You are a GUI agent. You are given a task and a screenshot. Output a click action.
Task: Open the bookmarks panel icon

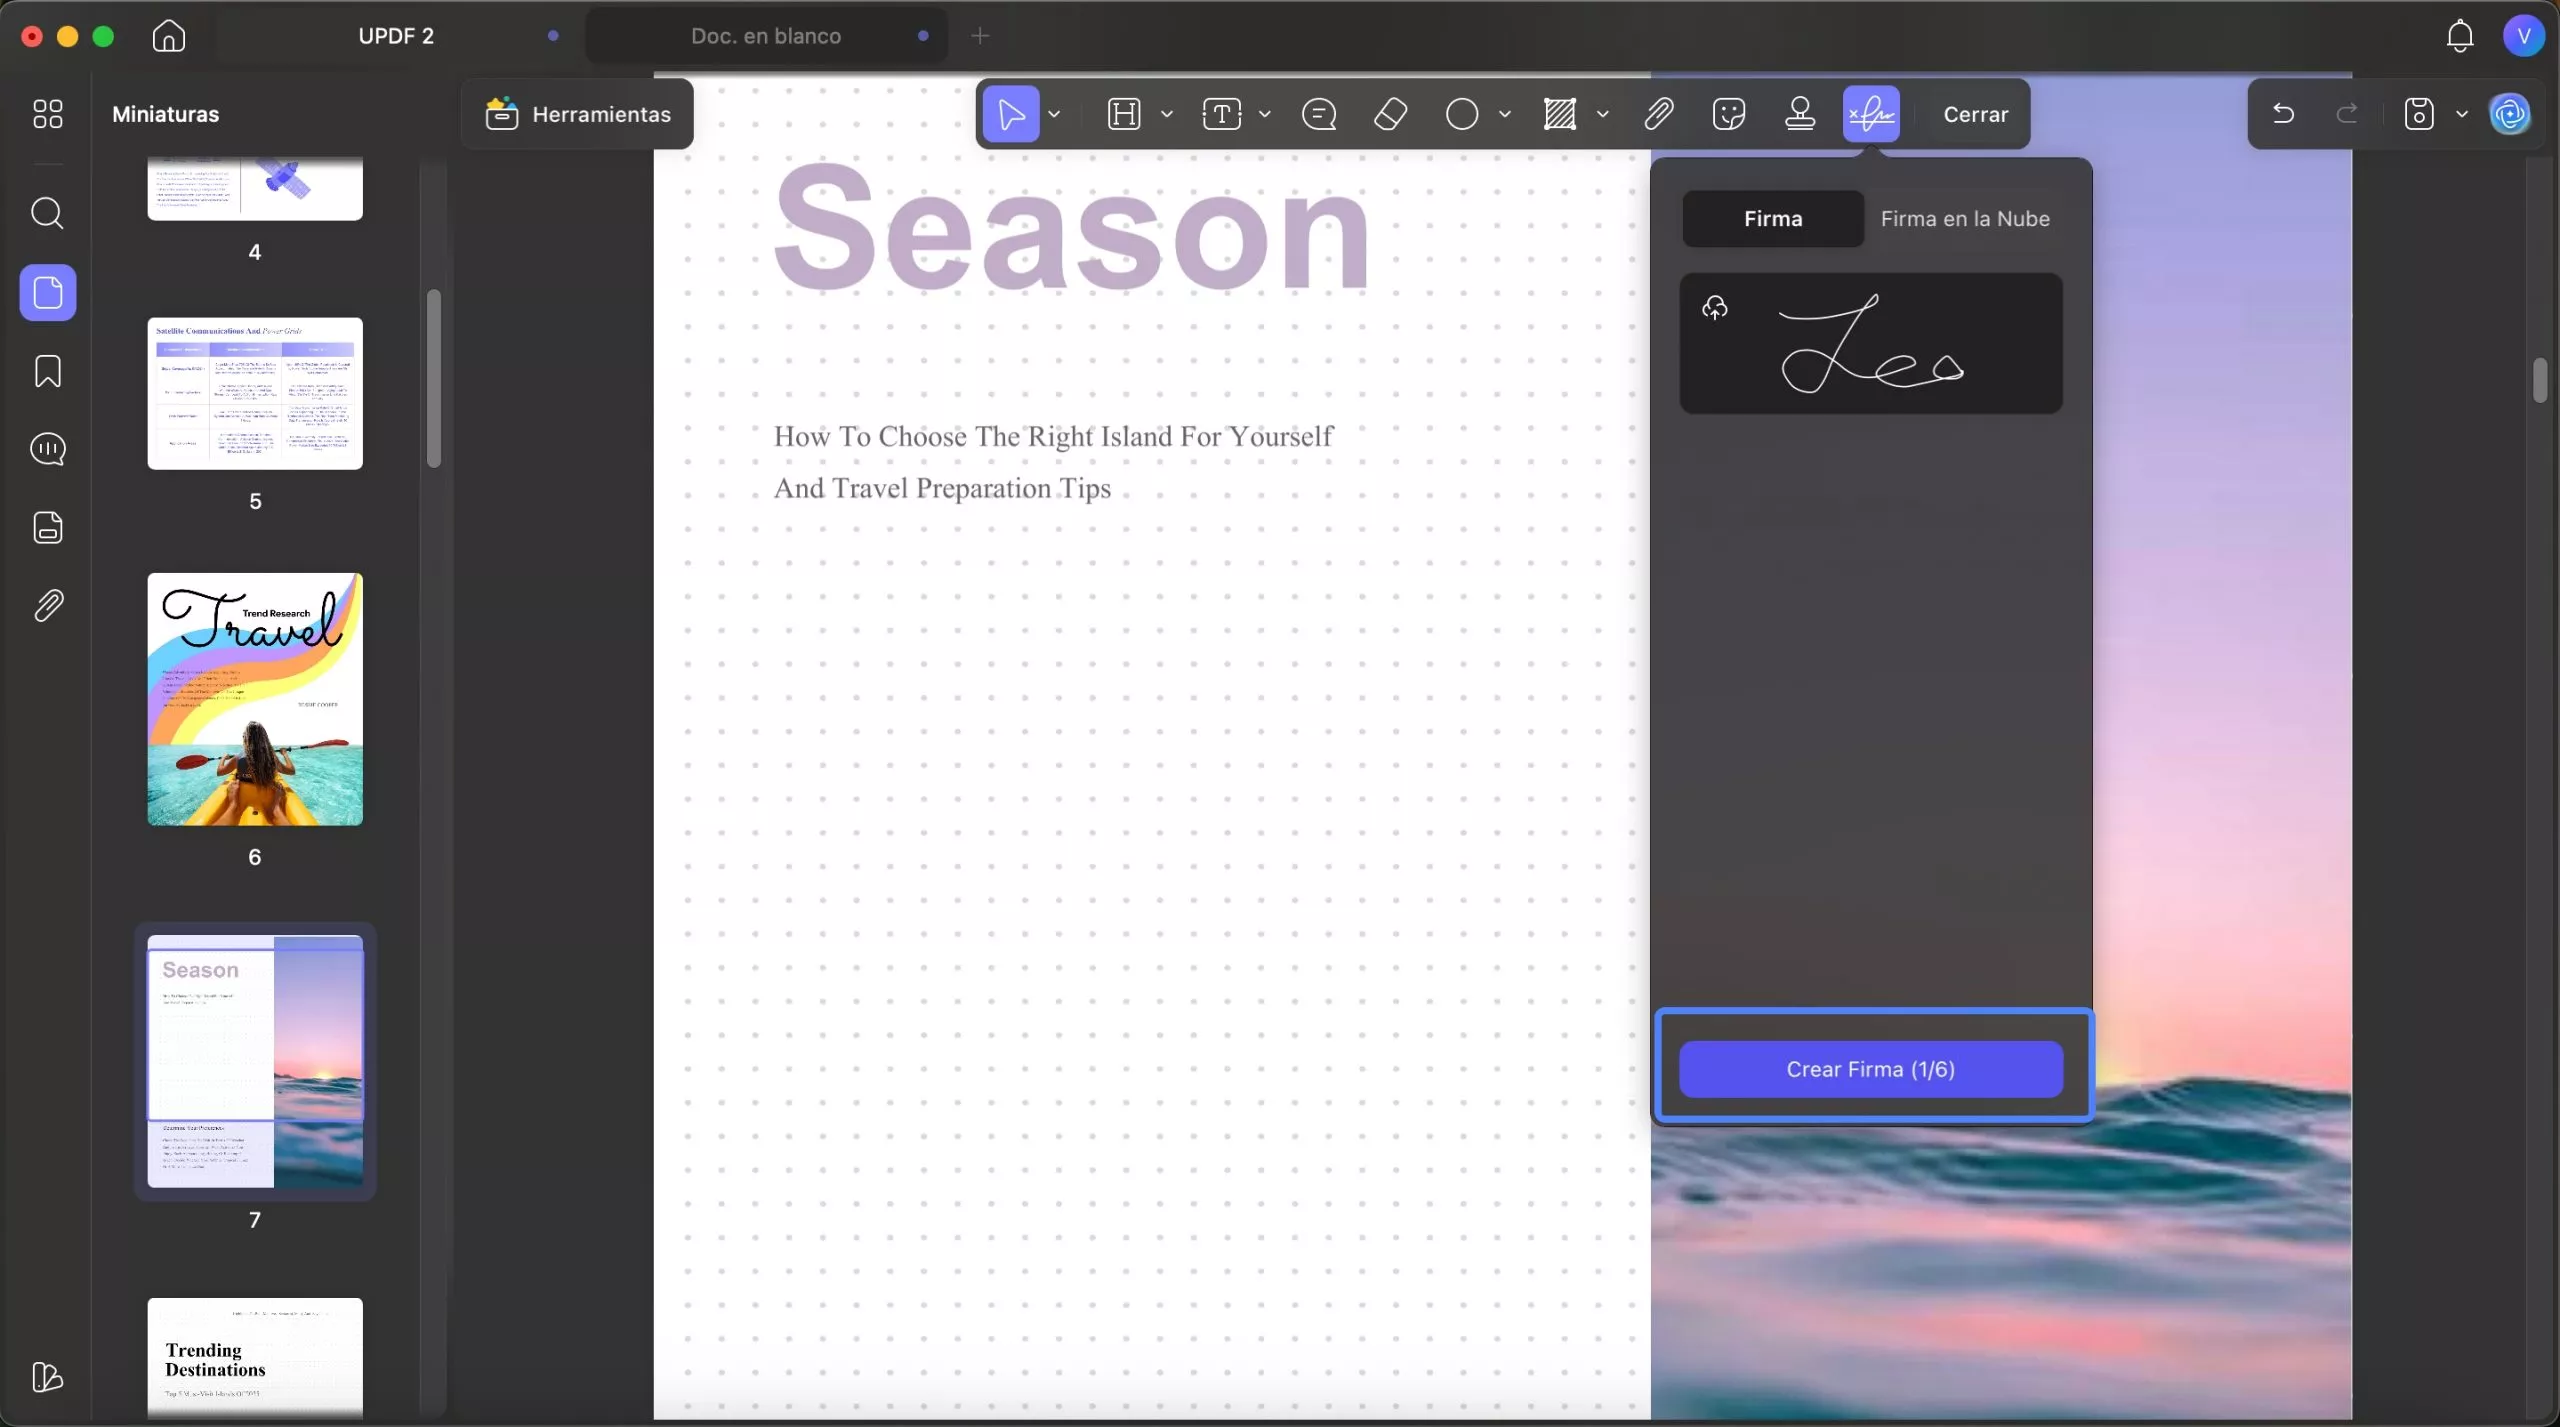tap(47, 371)
